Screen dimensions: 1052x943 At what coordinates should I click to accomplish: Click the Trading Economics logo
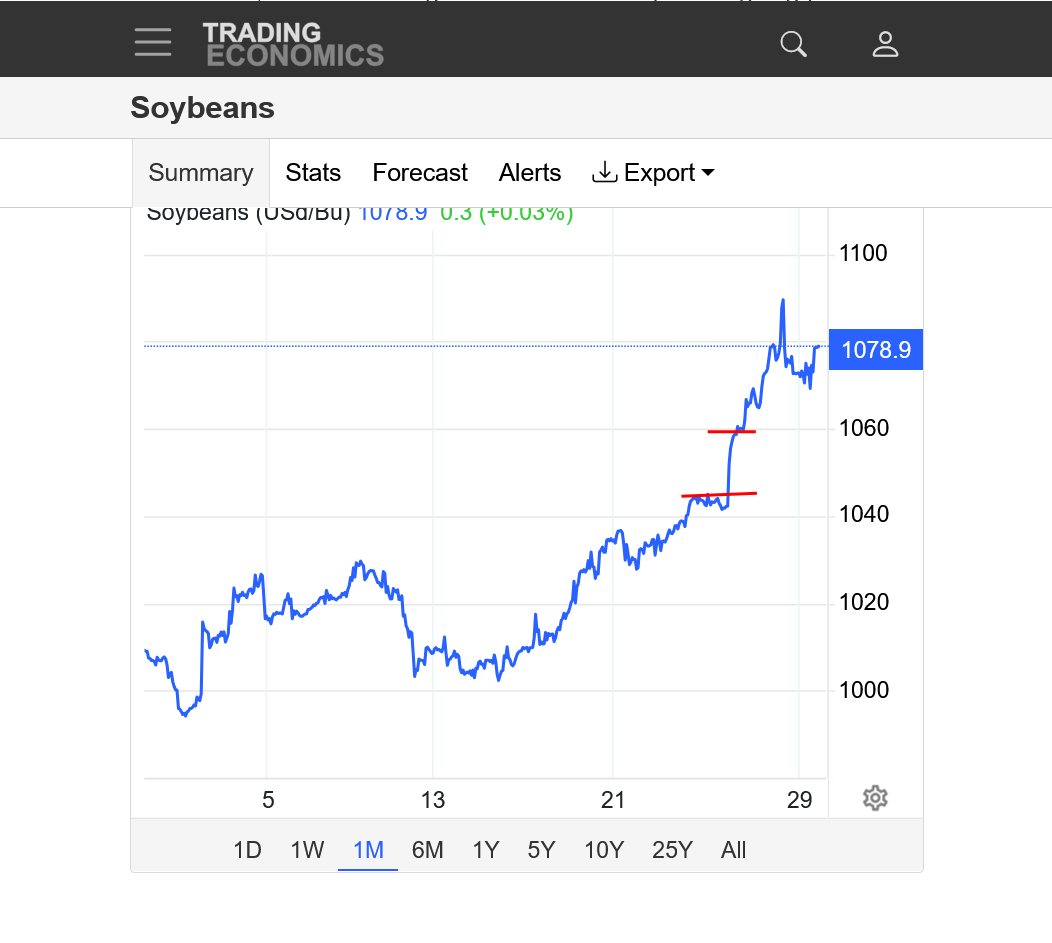tap(292, 44)
